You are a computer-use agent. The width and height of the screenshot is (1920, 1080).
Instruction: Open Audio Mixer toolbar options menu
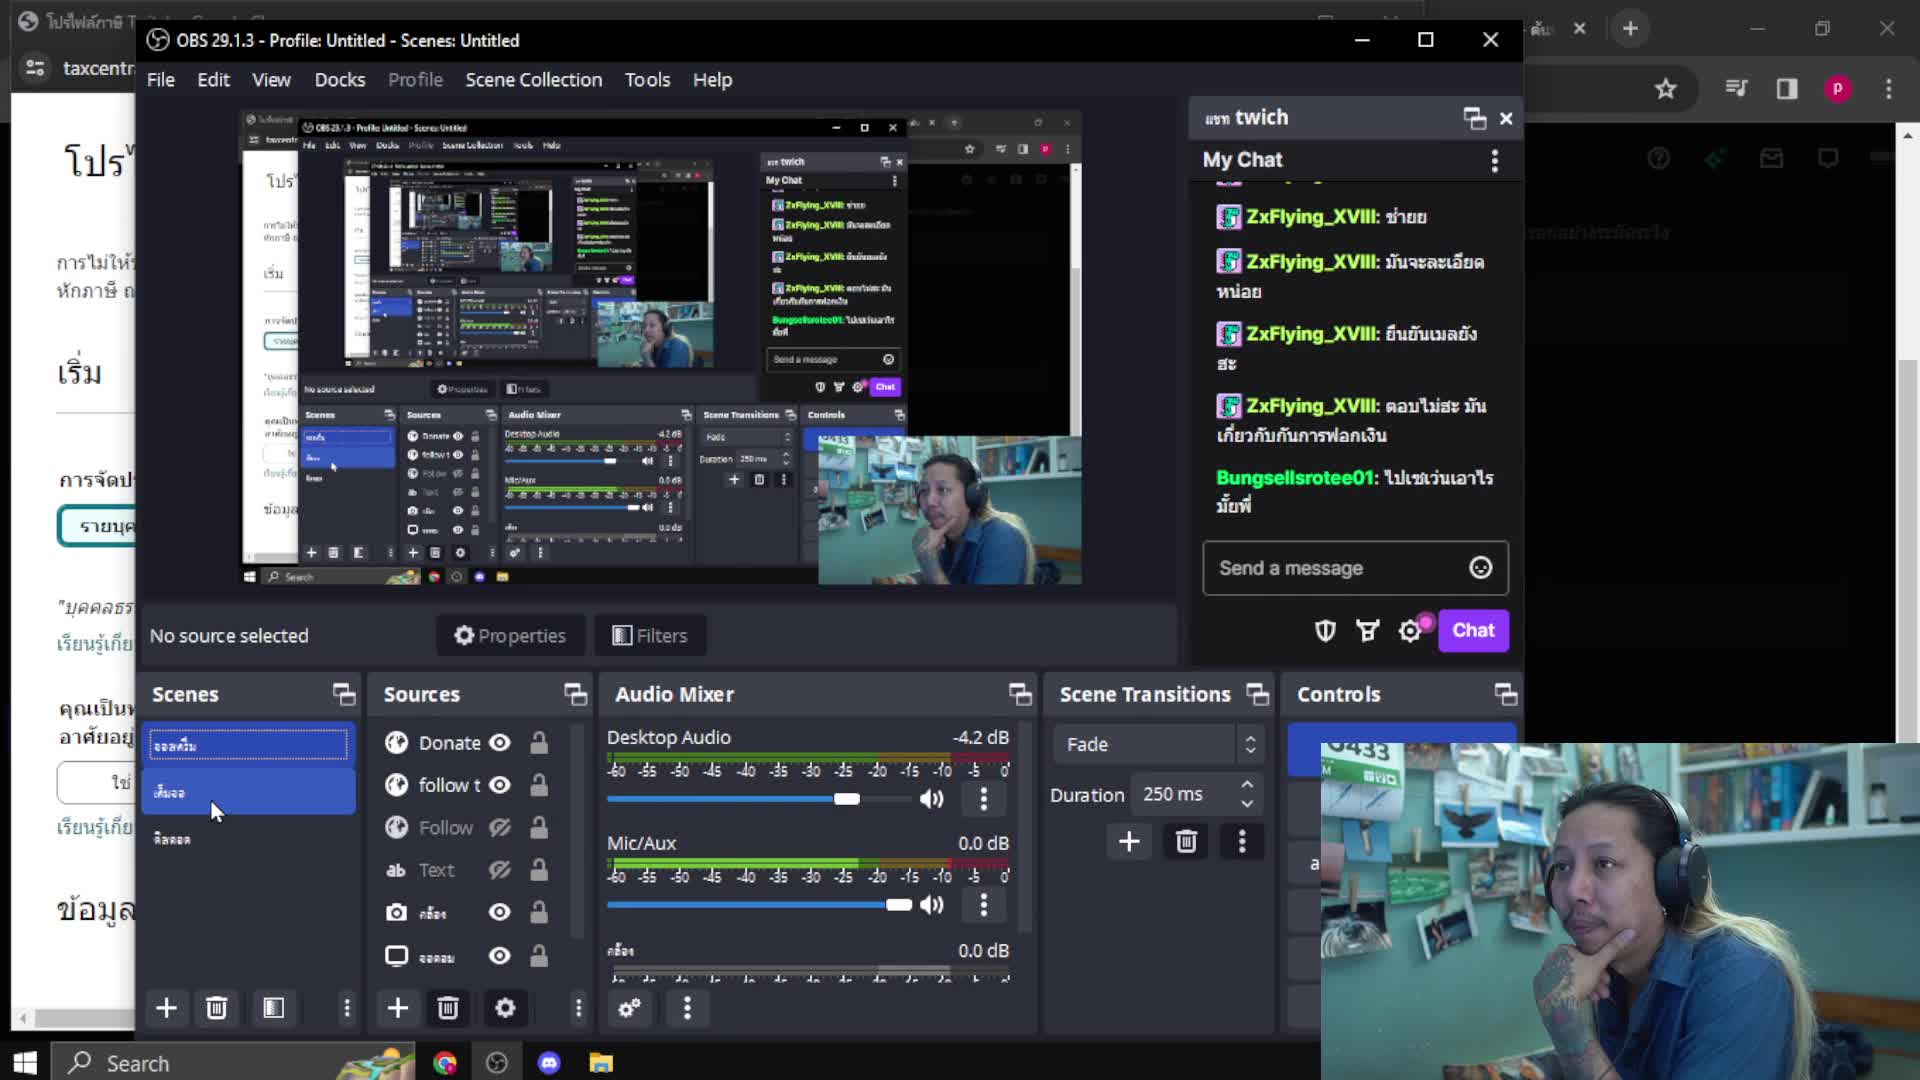point(687,1008)
